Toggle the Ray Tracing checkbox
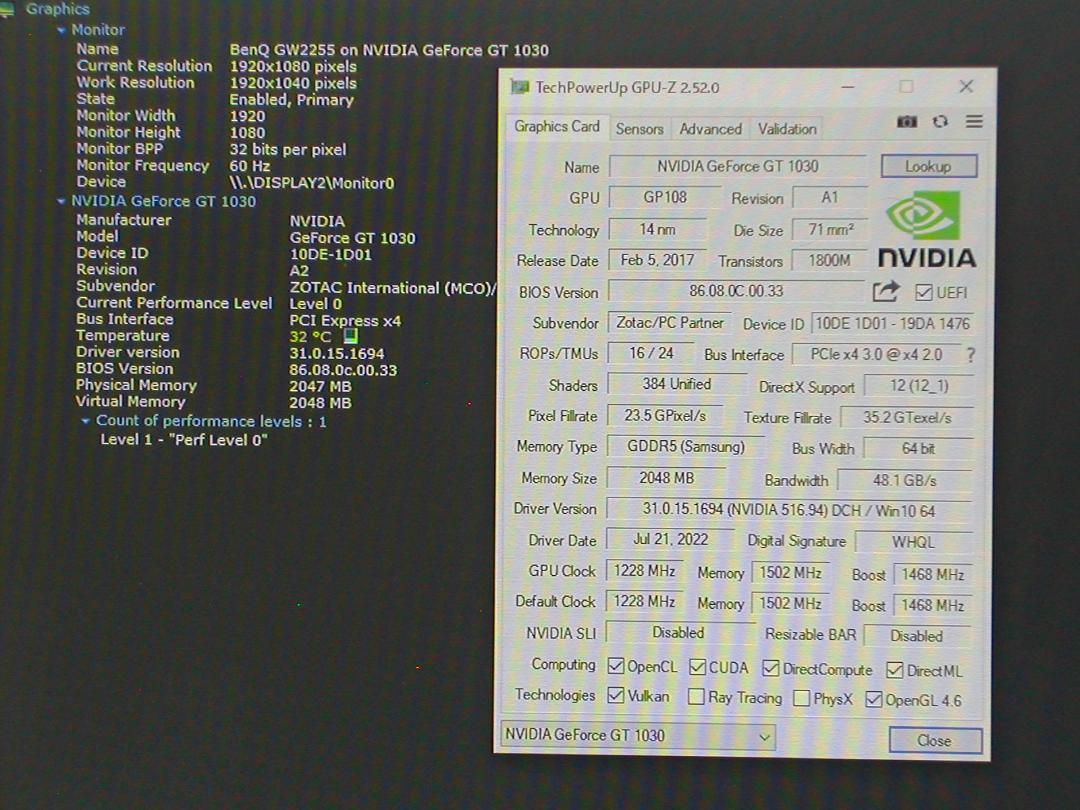Screen dimensions: 1080x810 pyautogui.click(x=696, y=697)
